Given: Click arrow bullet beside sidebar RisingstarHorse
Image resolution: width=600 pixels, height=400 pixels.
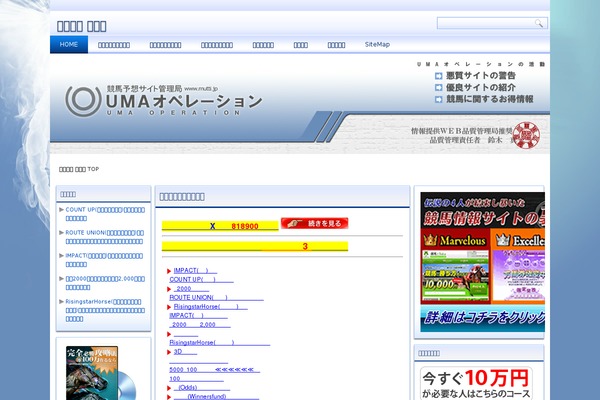Looking at the screenshot, I should (61, 302).
